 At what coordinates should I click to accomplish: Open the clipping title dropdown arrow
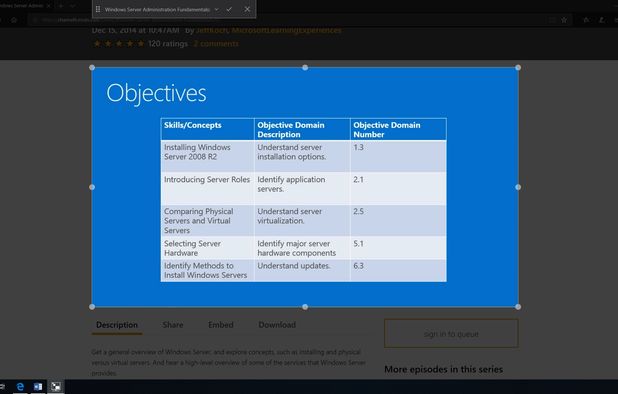pyautogui.click(x=216, y=9)
